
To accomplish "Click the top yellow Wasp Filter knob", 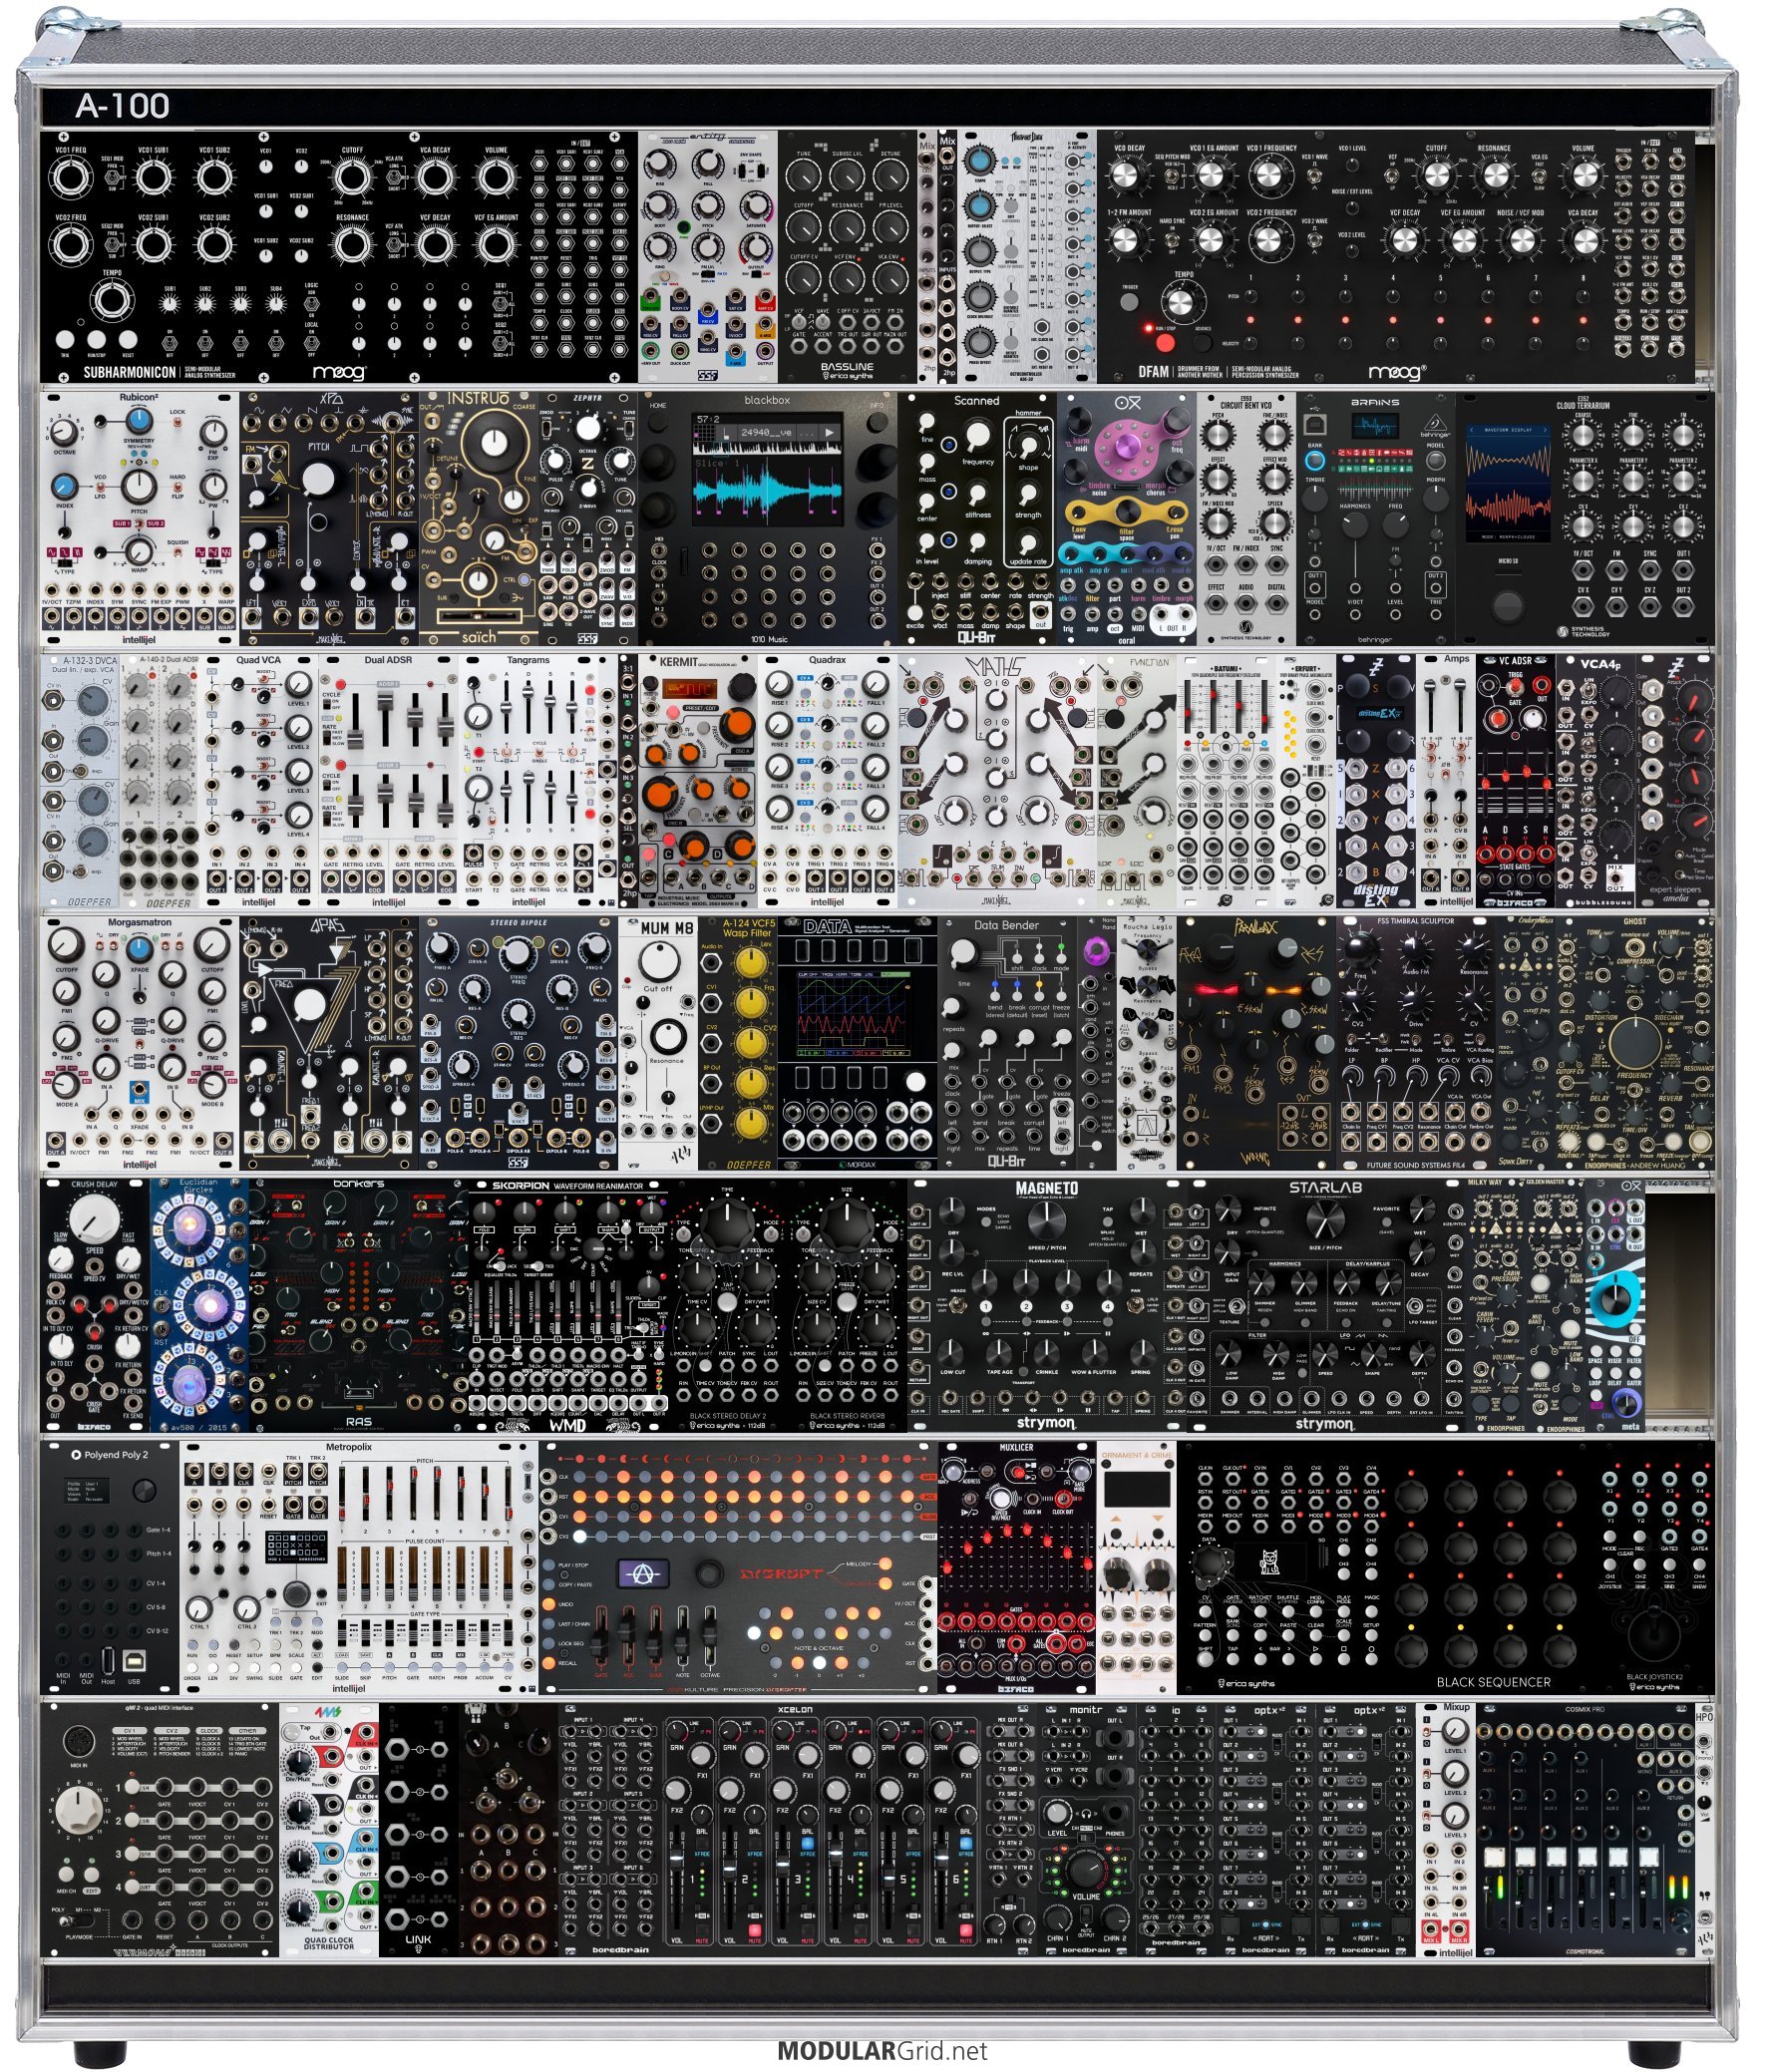I will [x=751, y=961].
